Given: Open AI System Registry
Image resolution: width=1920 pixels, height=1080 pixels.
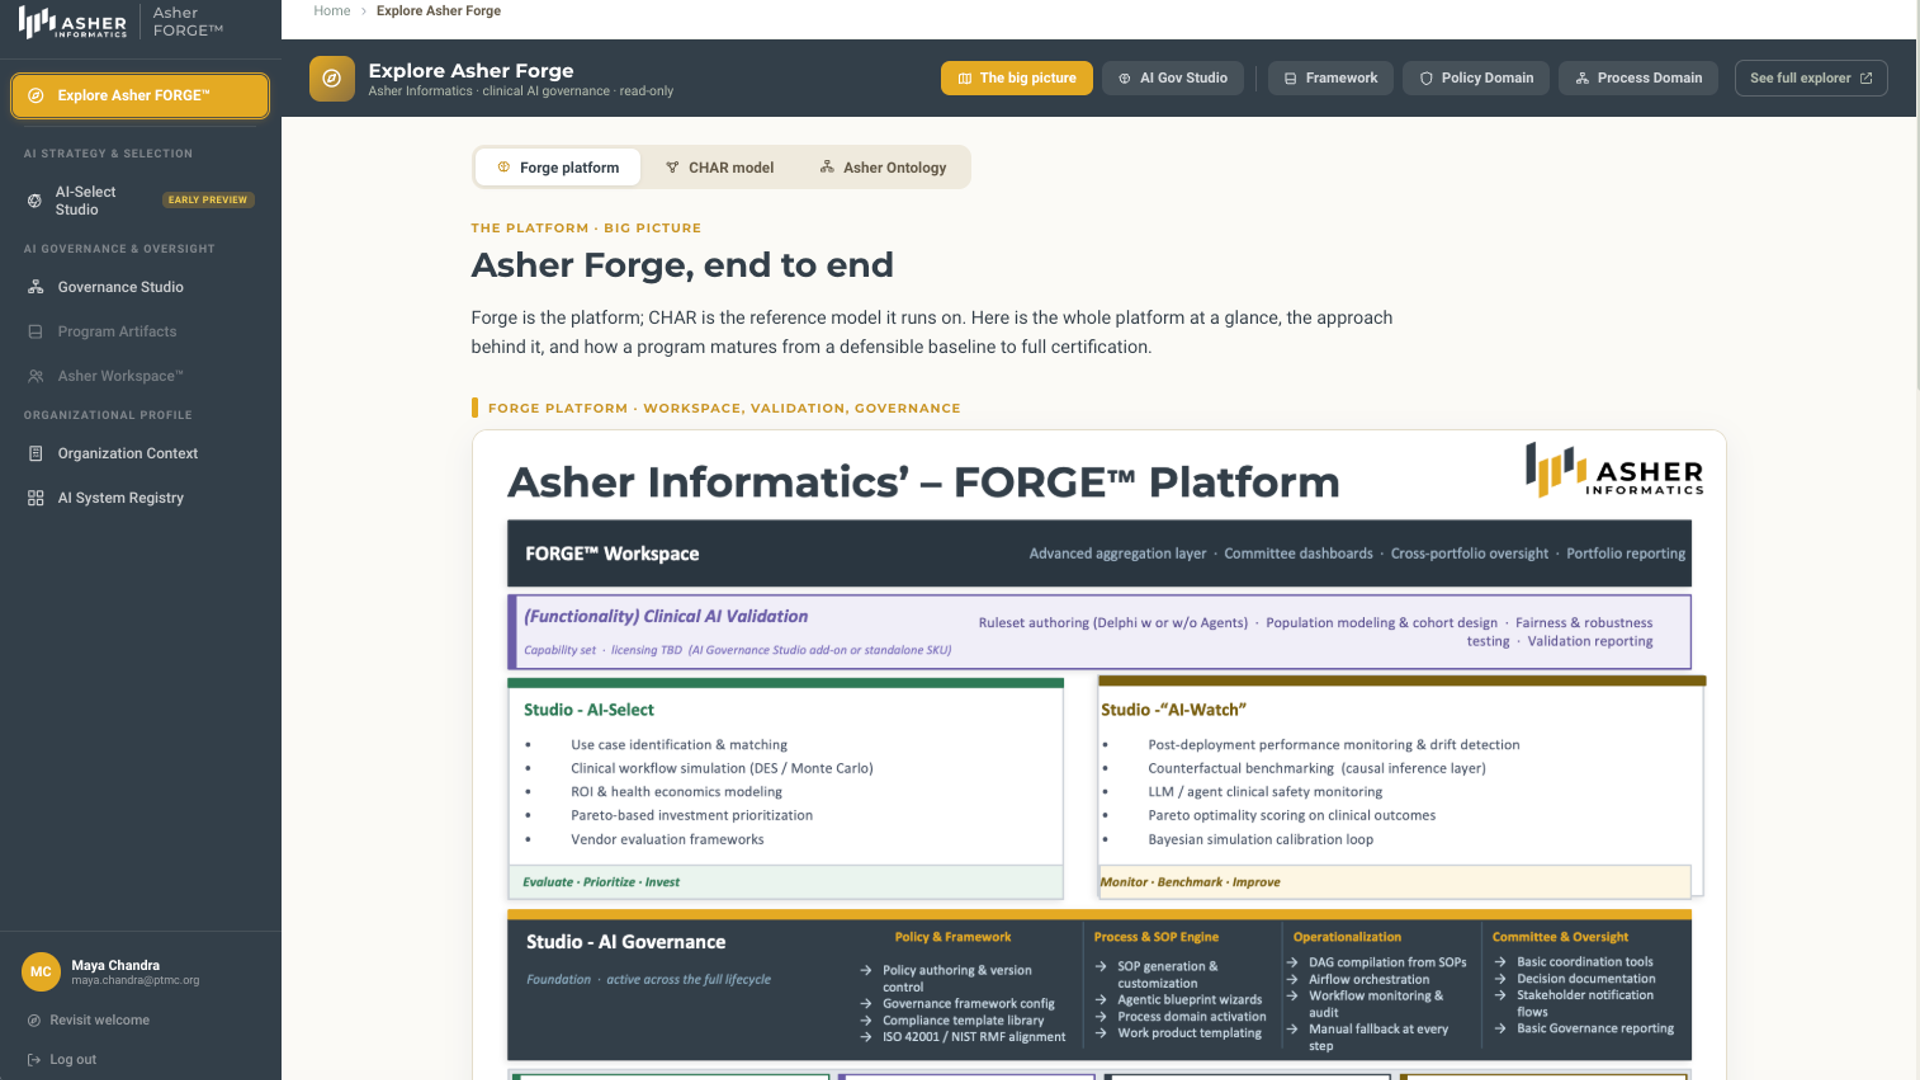Looking at the screenshot, I should pos(140,498).
